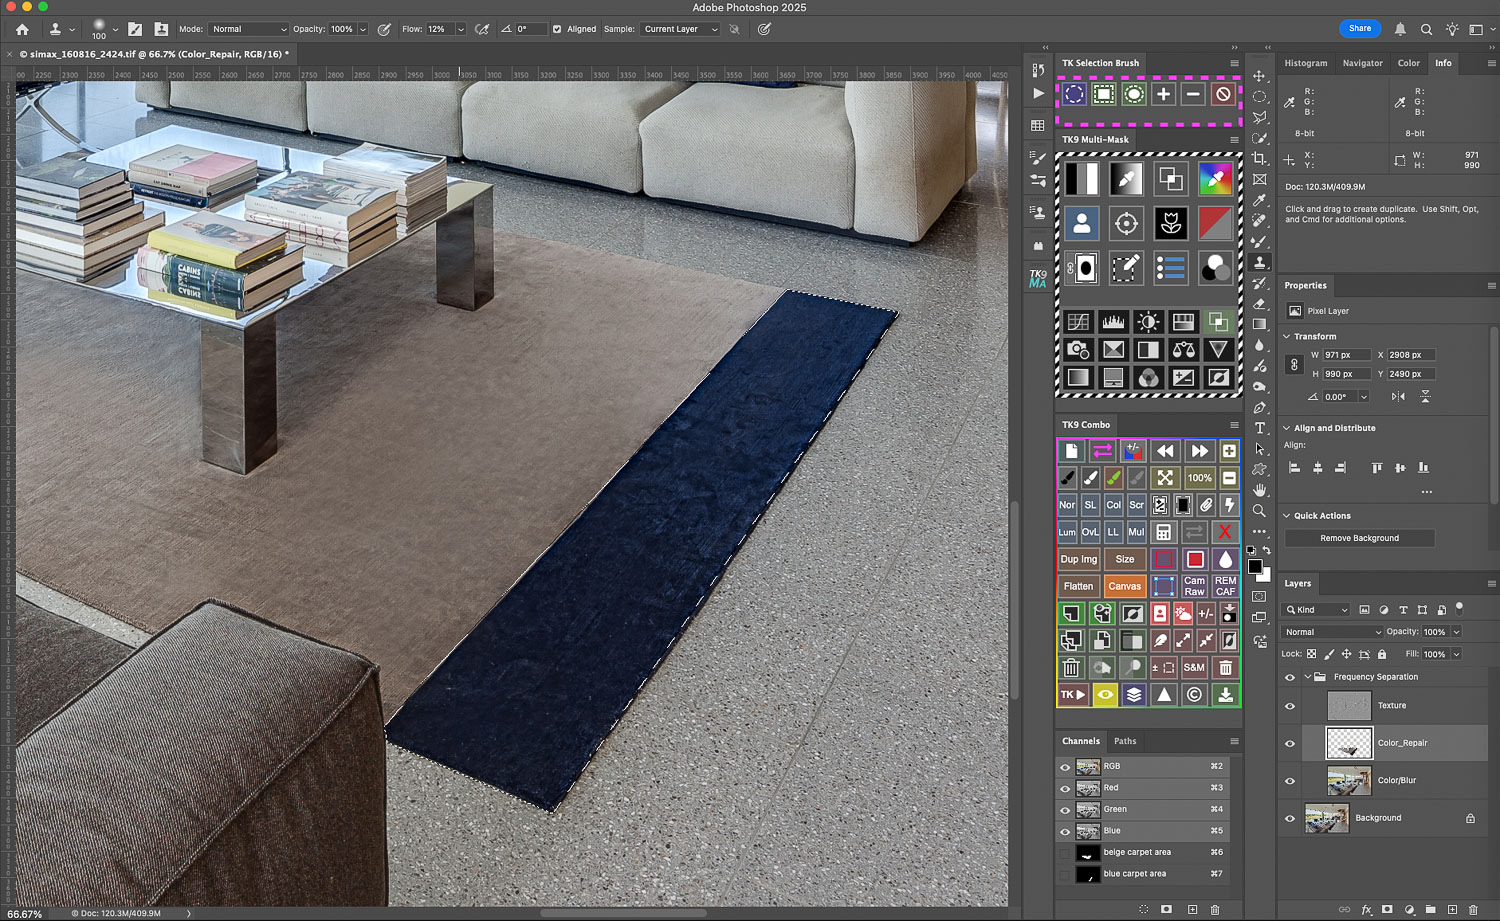Open the Flow value dropdown arrow
The image size is (1500, 921).
click(x=460, y=29)
